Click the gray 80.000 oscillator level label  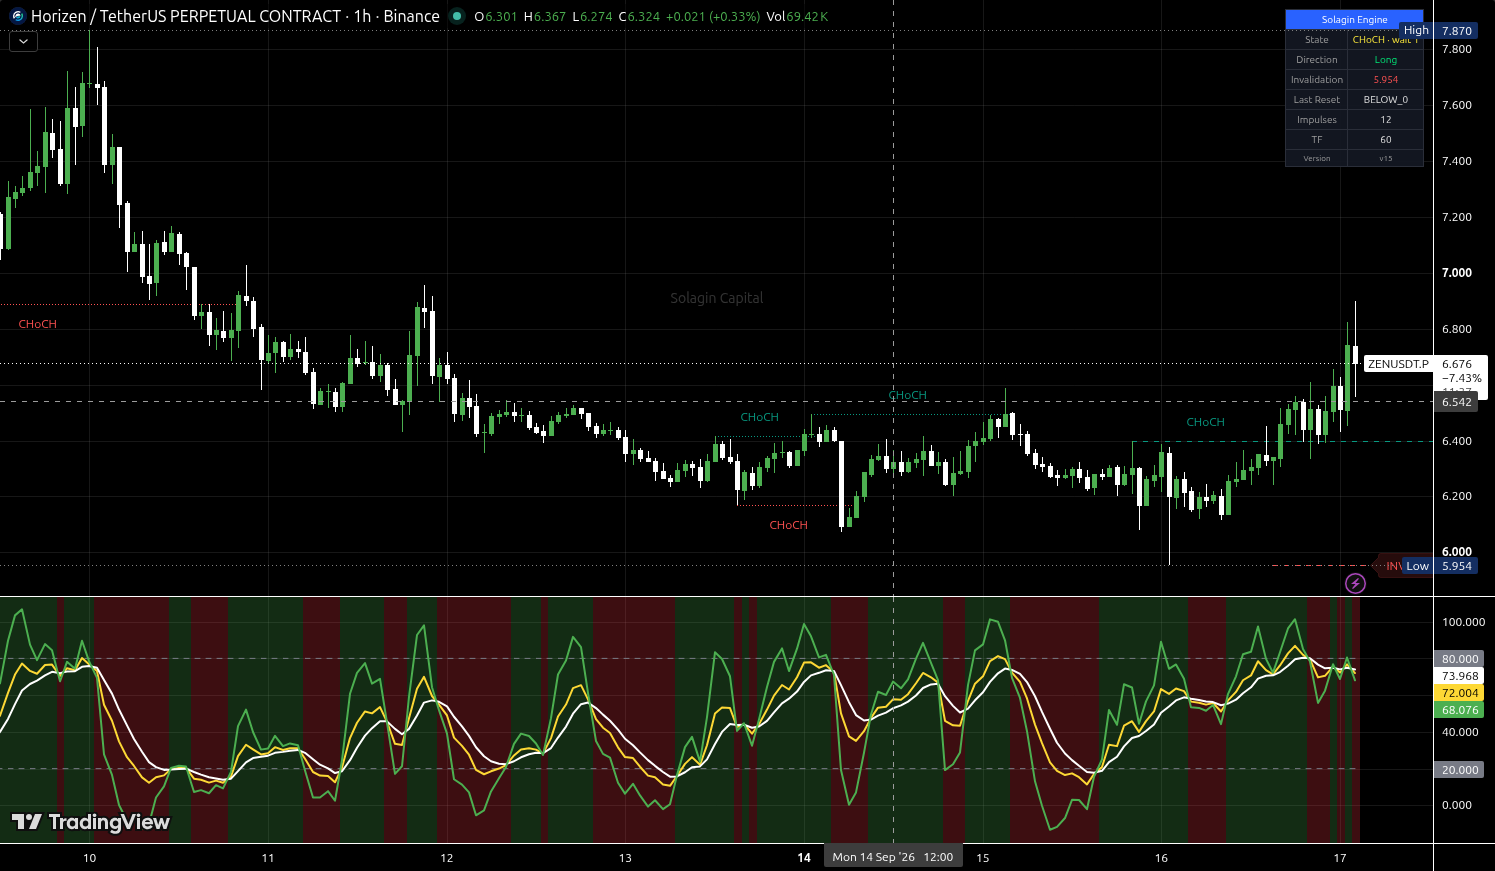click(x=1460, y=659)
